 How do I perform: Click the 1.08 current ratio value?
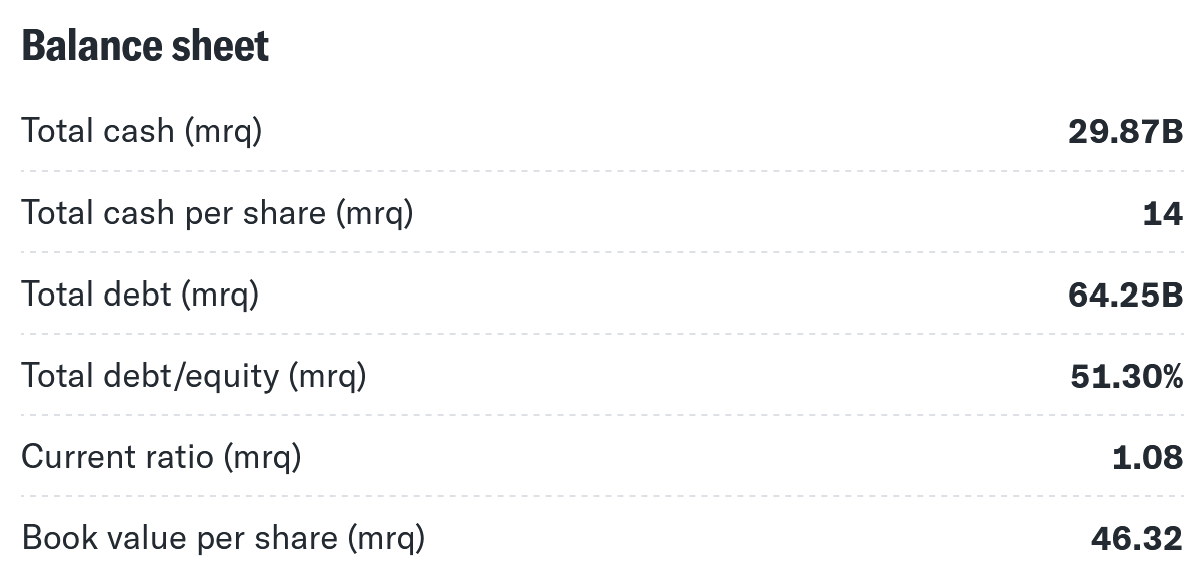pyautogui.click(x=1147, y=458)
